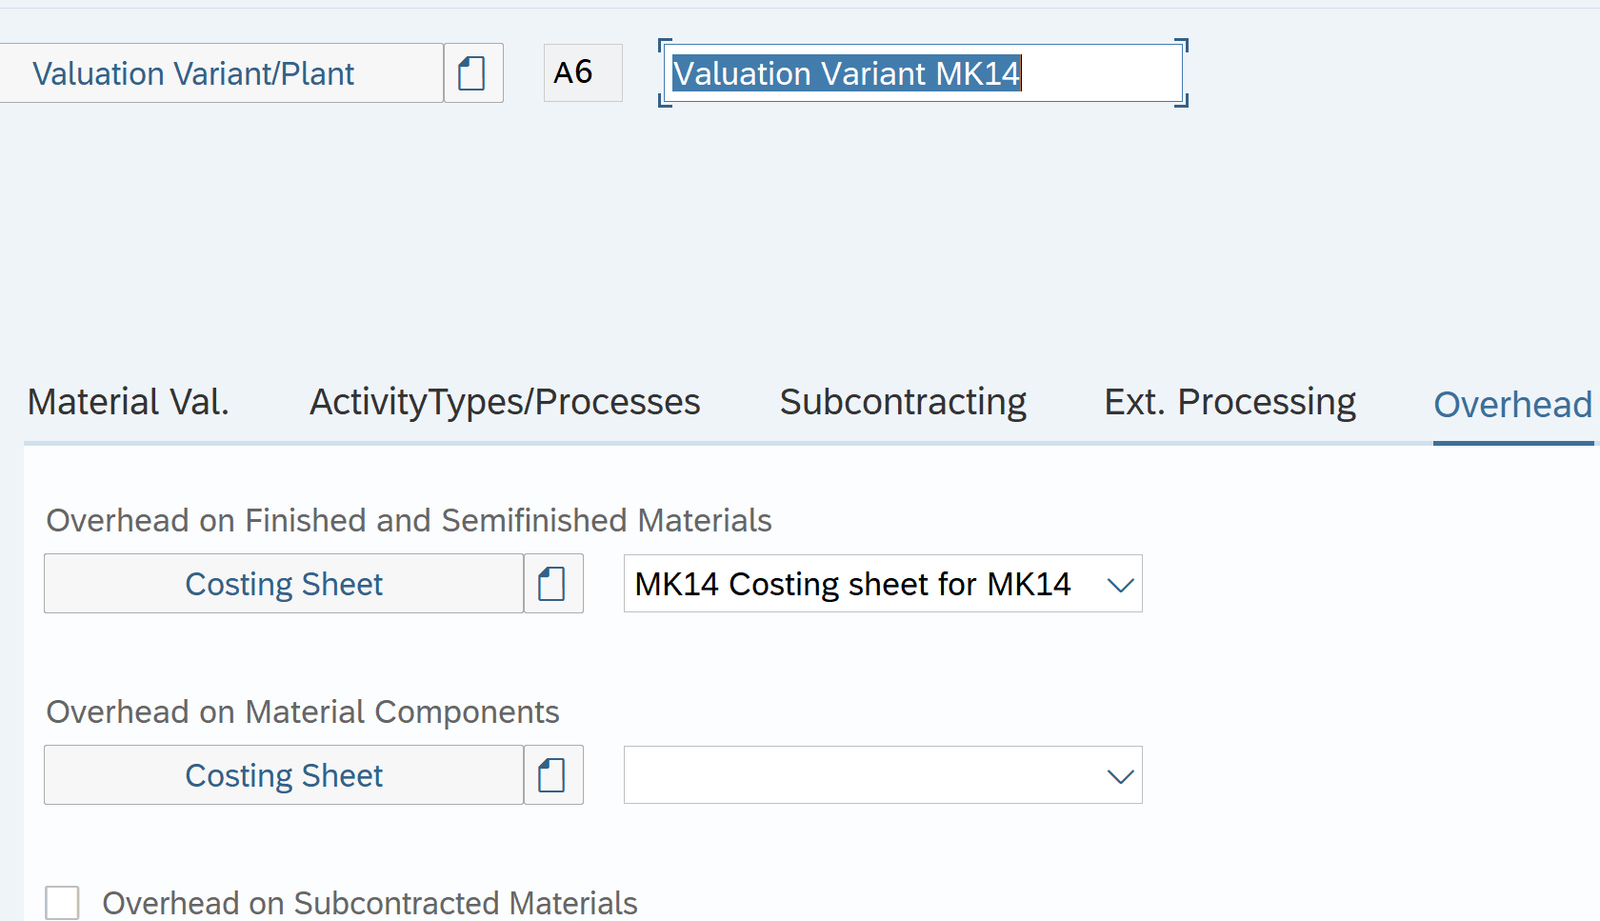
Task: Select the Ext. Processing tab
Action: pyautogui.click(x=1230, y=402)
